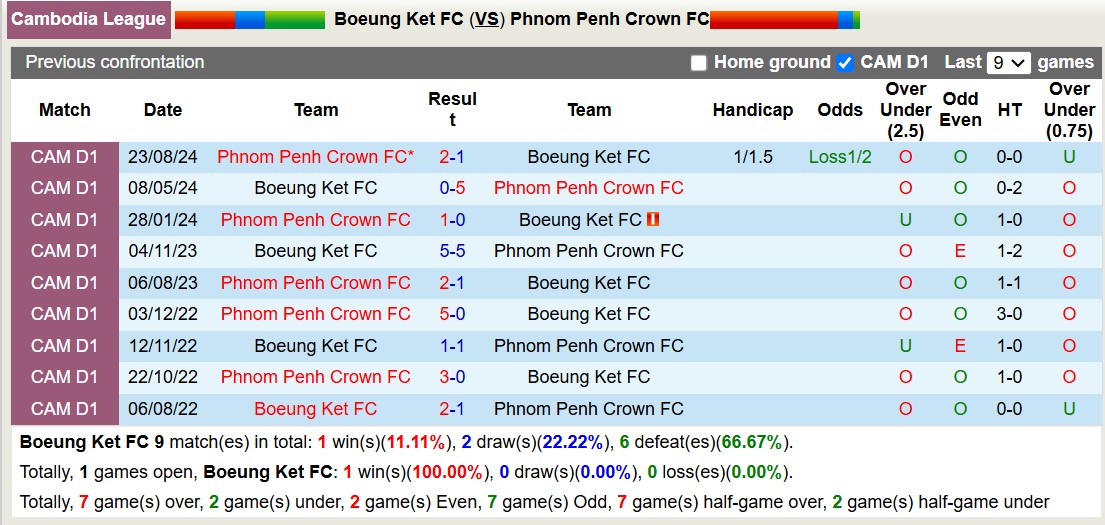Select CAM D1 league in 12/11/22 row
This screenshot has width=1105, height=525.
pos(65,346)
